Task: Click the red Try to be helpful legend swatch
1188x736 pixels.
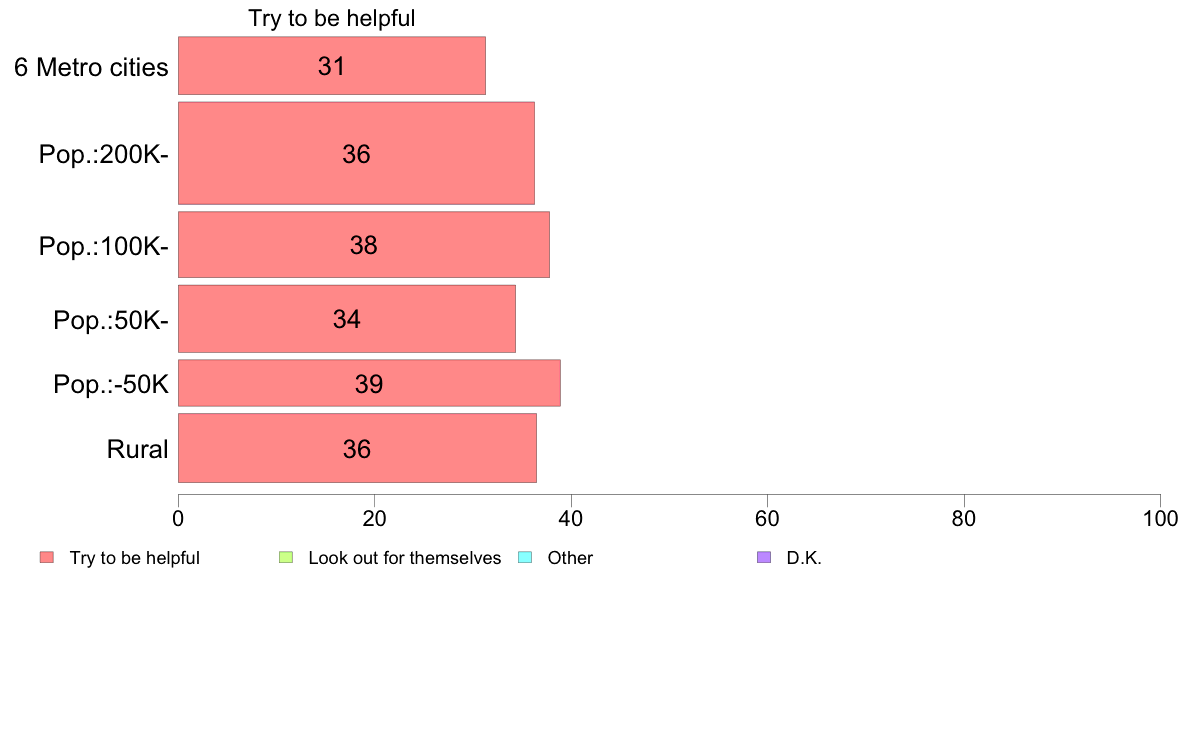Action: point(47,557)
